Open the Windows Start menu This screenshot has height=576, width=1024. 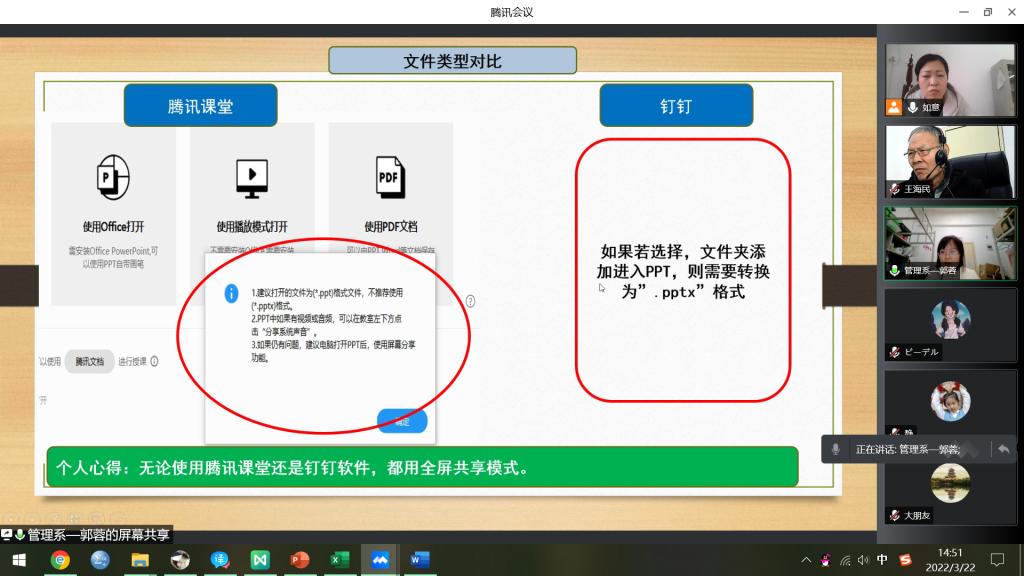(20, 560)
